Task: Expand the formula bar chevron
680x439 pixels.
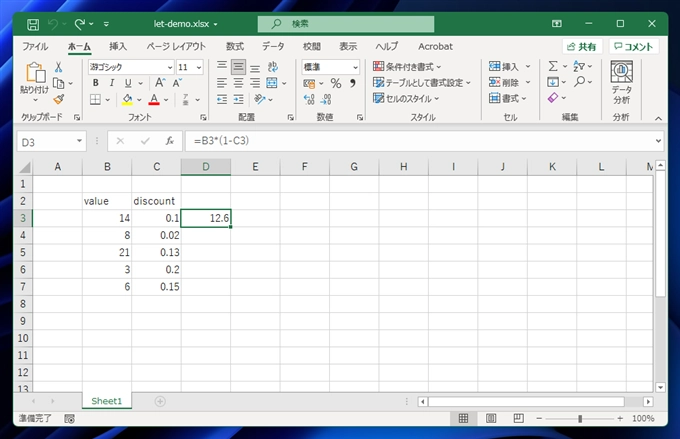Action: pos(658,141)
